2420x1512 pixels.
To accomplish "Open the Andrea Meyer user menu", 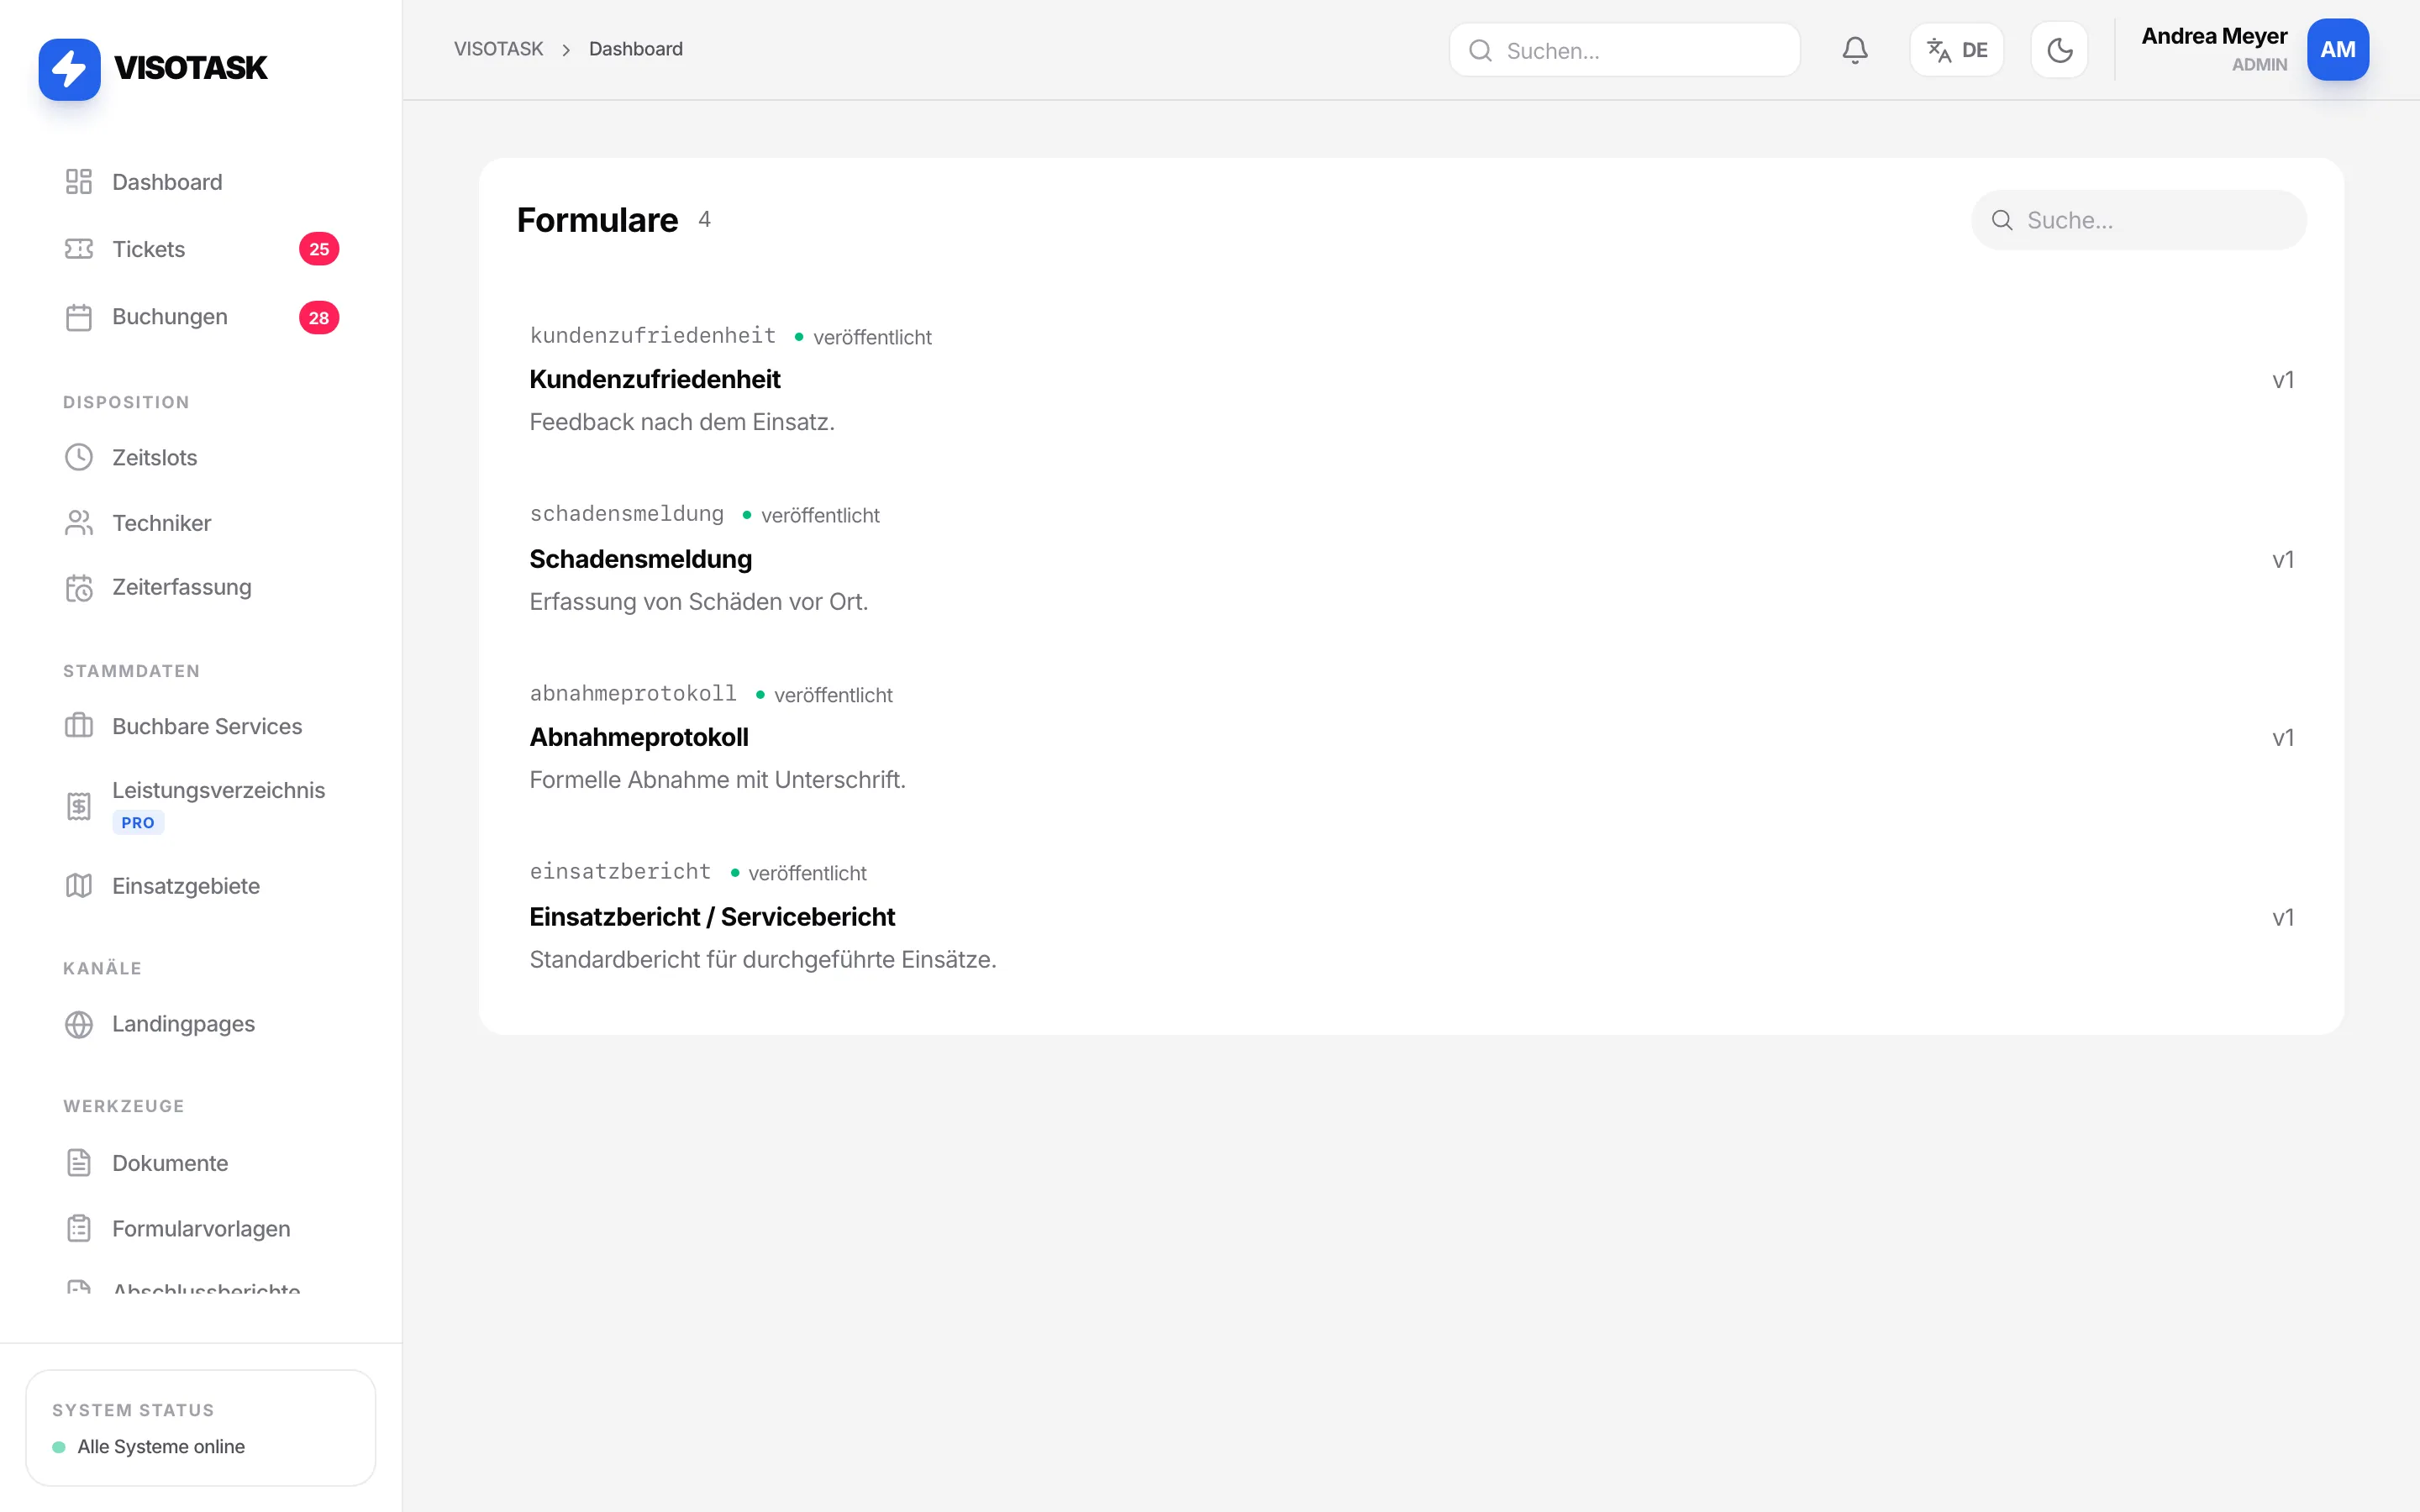I will pos(2255,50).
